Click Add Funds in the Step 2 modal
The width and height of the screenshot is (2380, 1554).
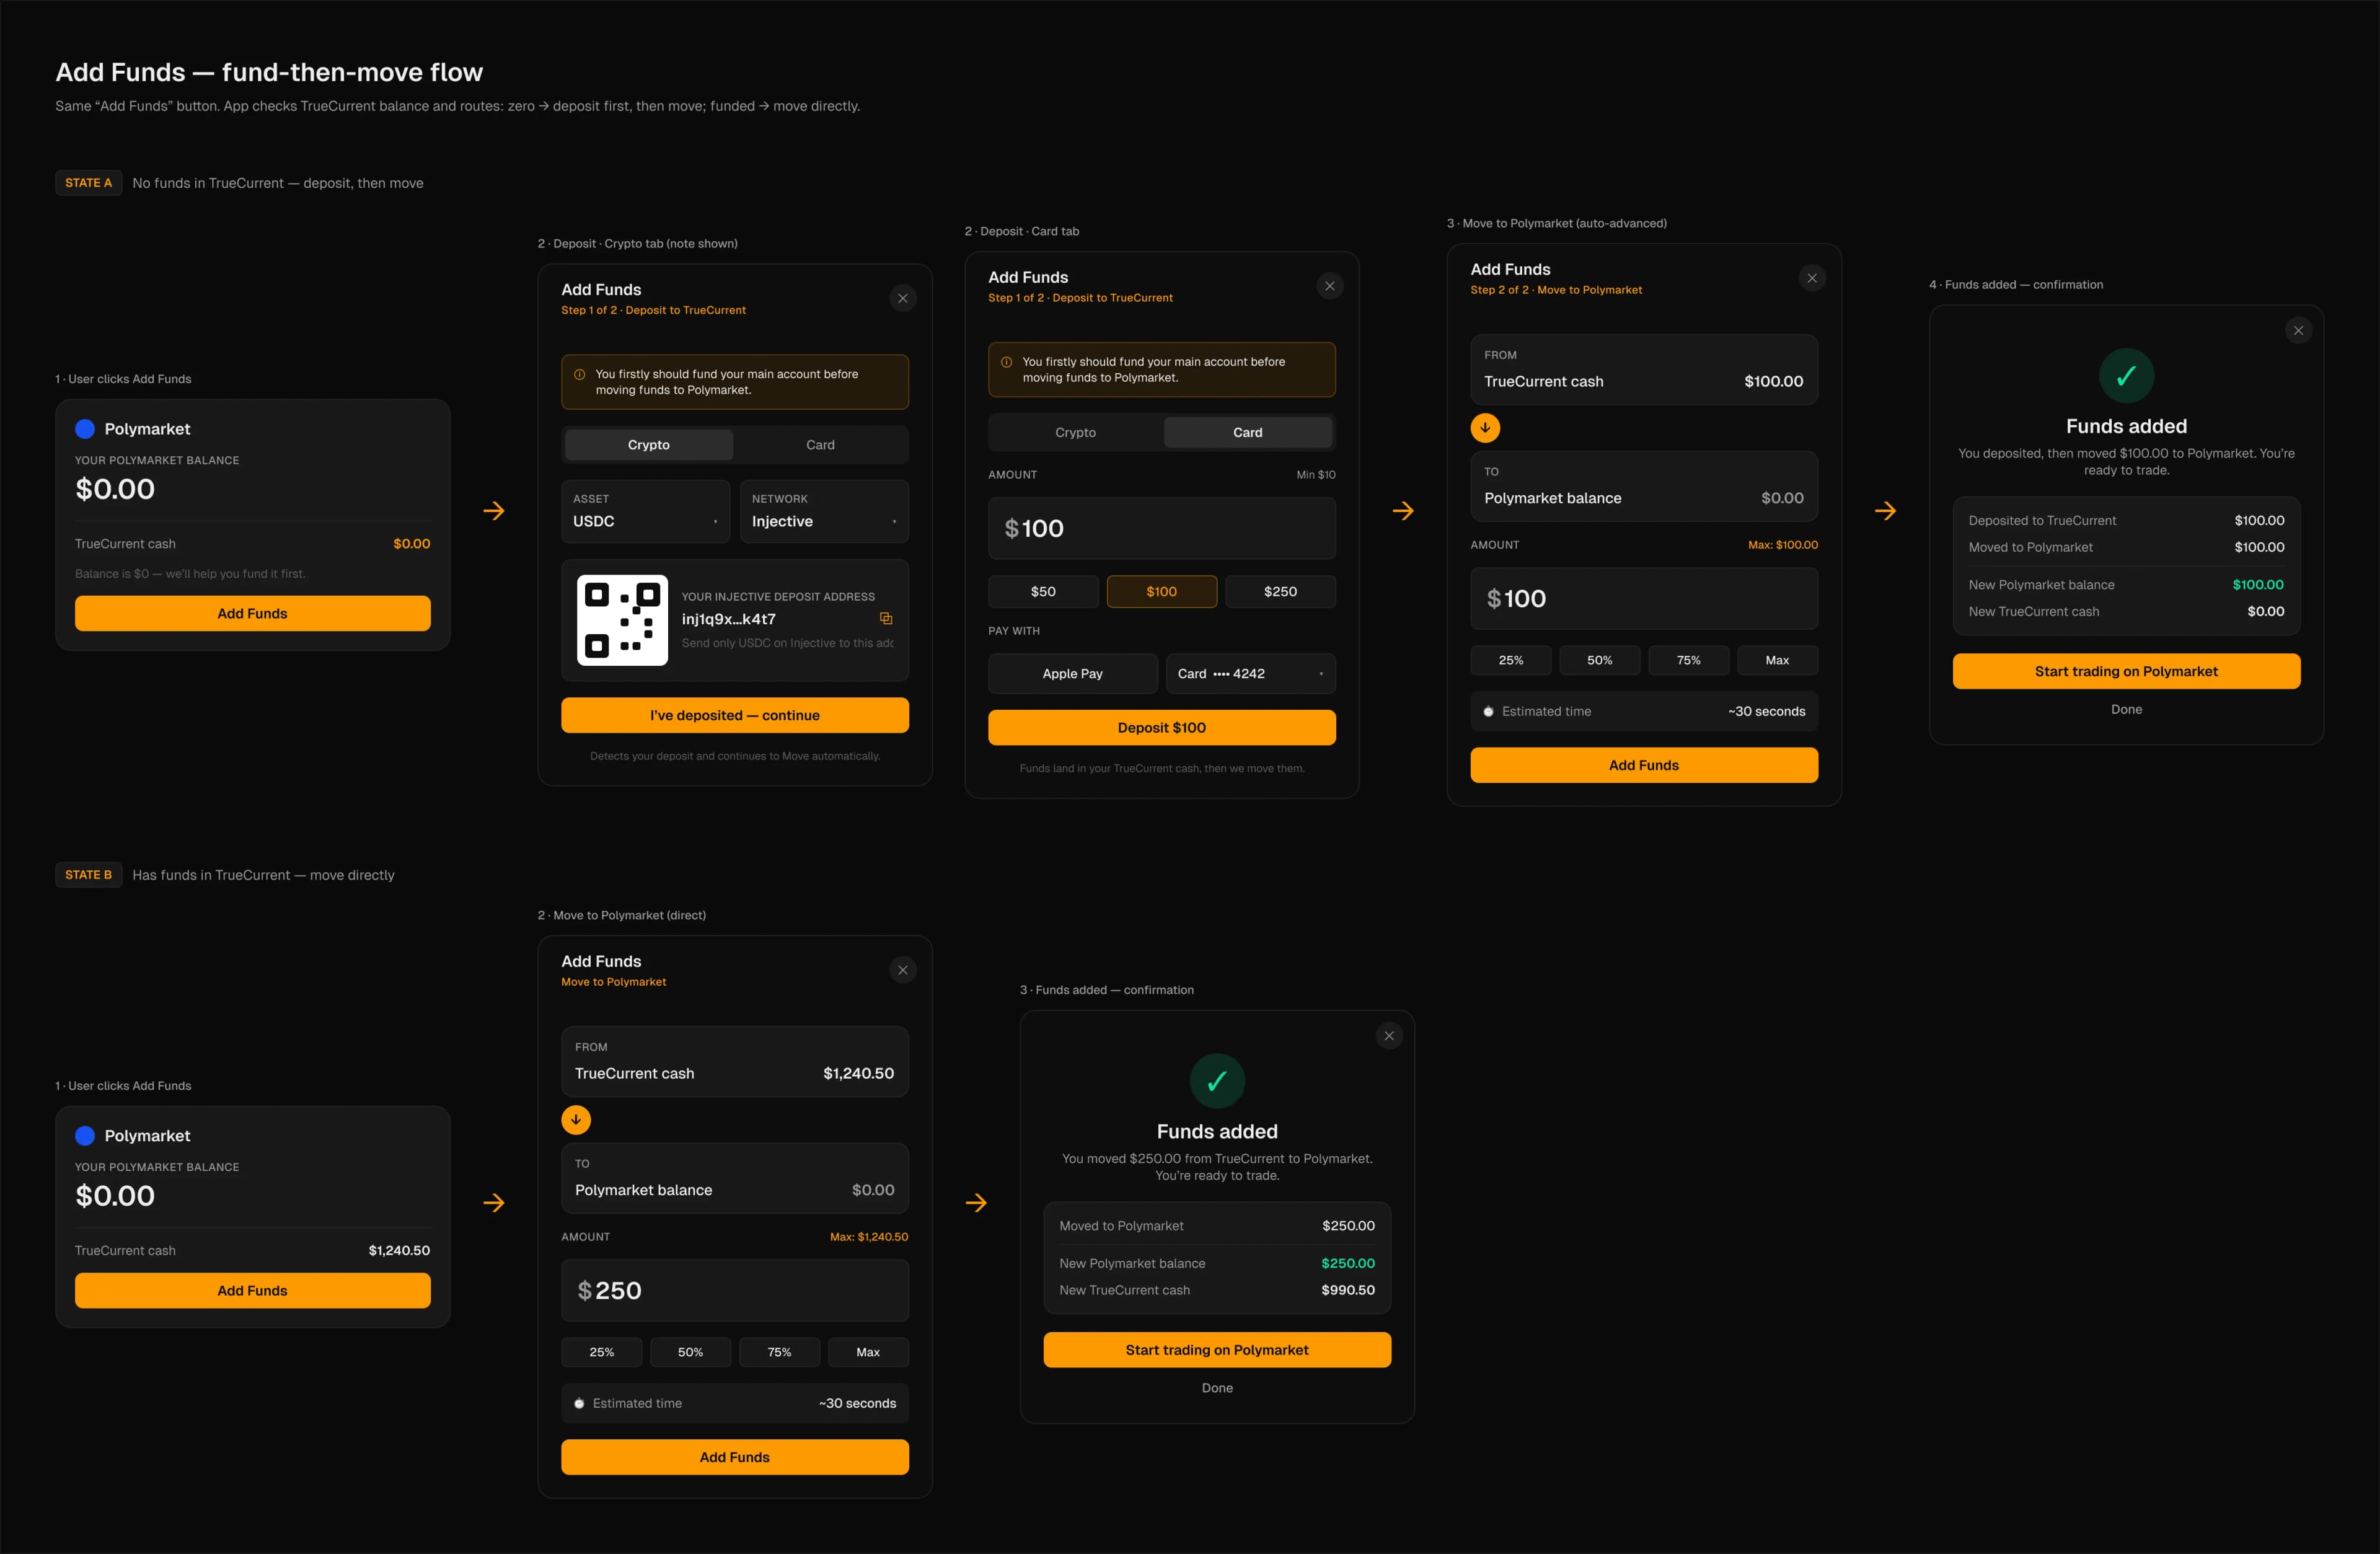[1644, 766]
